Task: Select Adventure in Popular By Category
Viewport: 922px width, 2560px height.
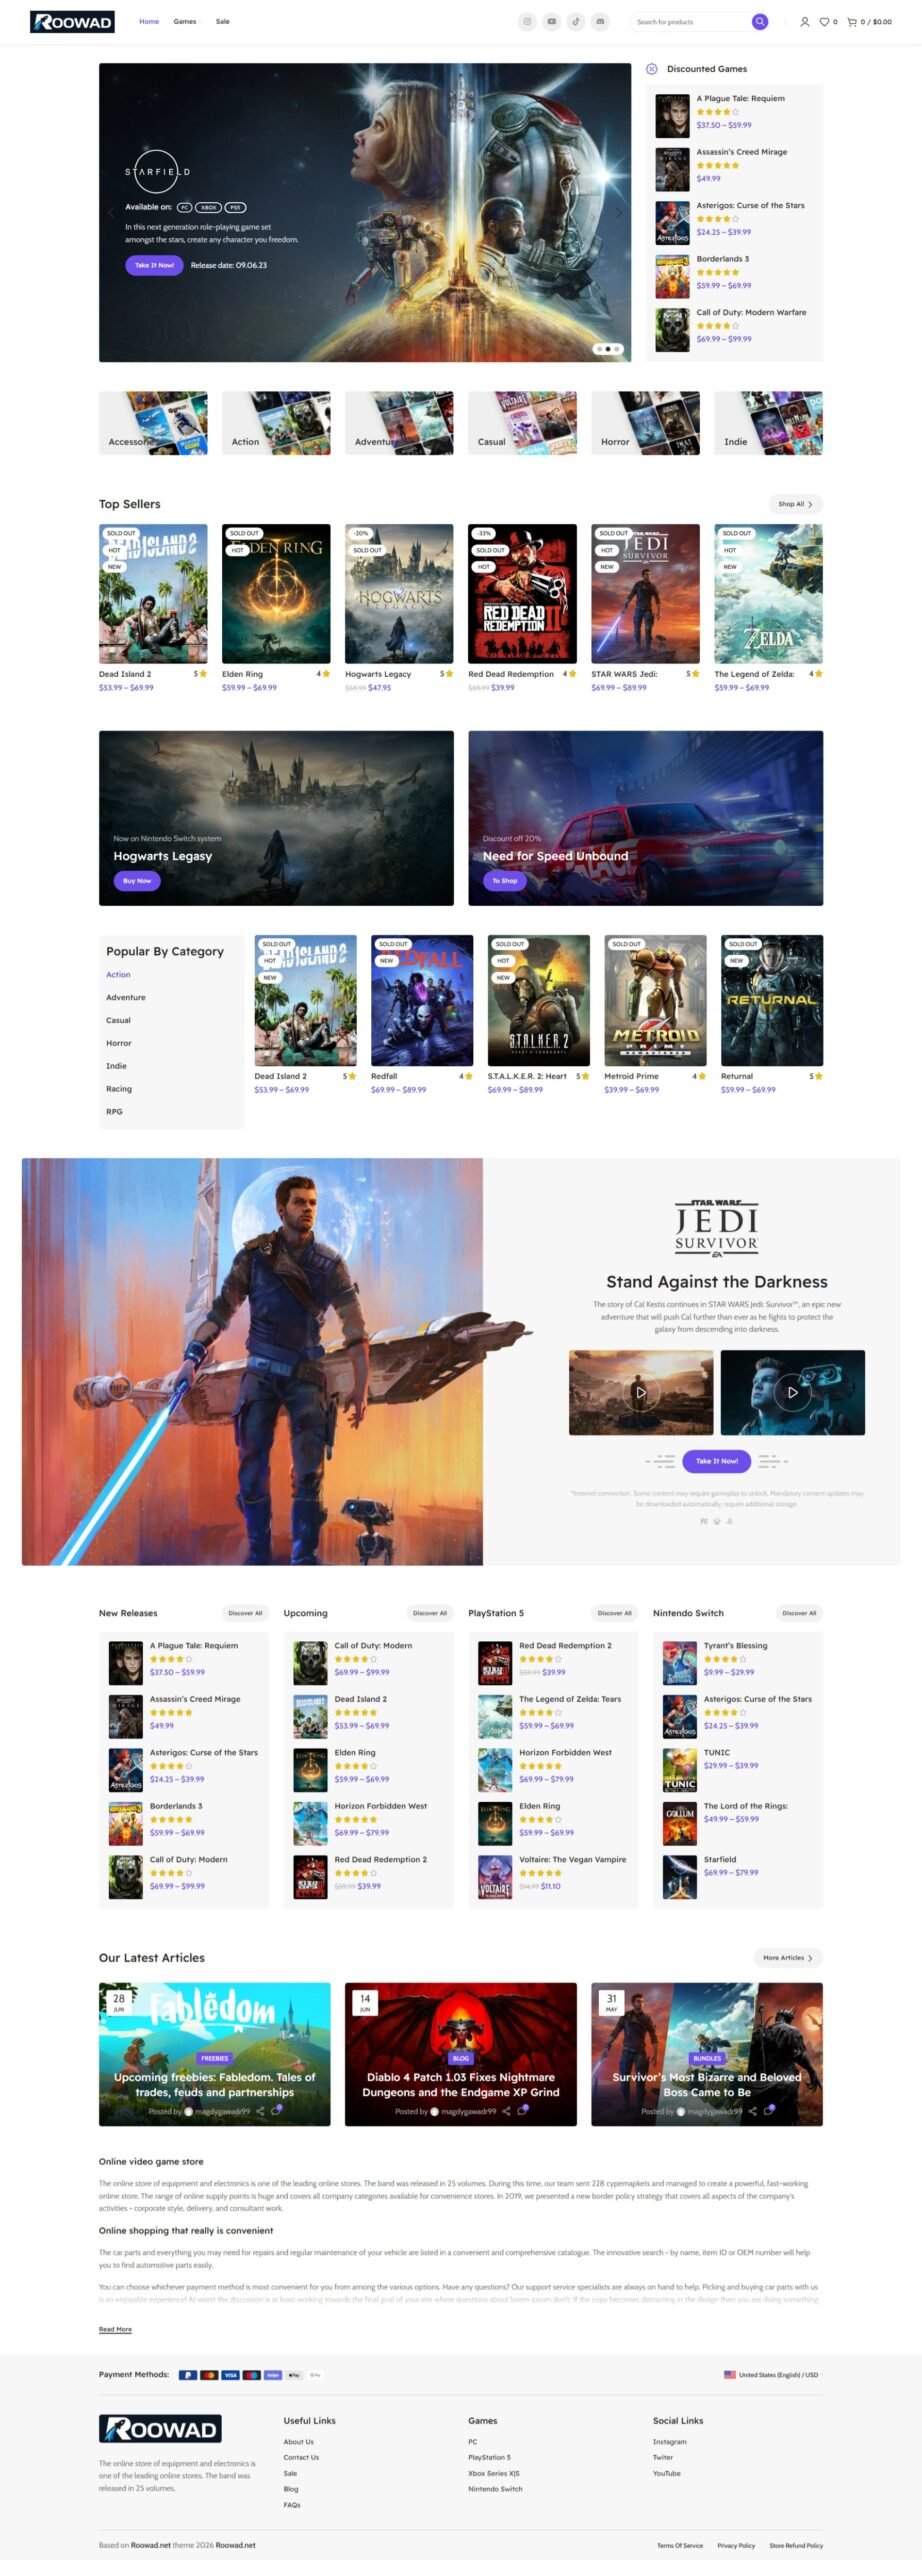Action: [x=126, y=997]
